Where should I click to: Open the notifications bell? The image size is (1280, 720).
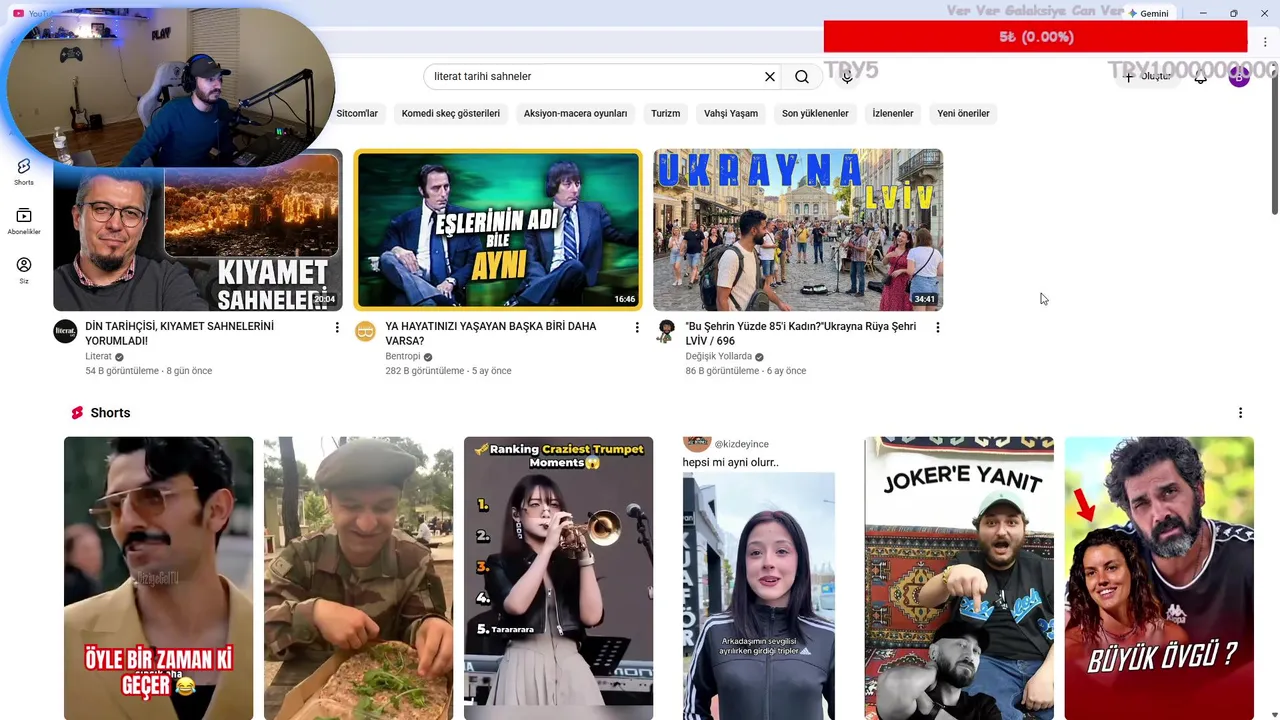point(1201,77)
